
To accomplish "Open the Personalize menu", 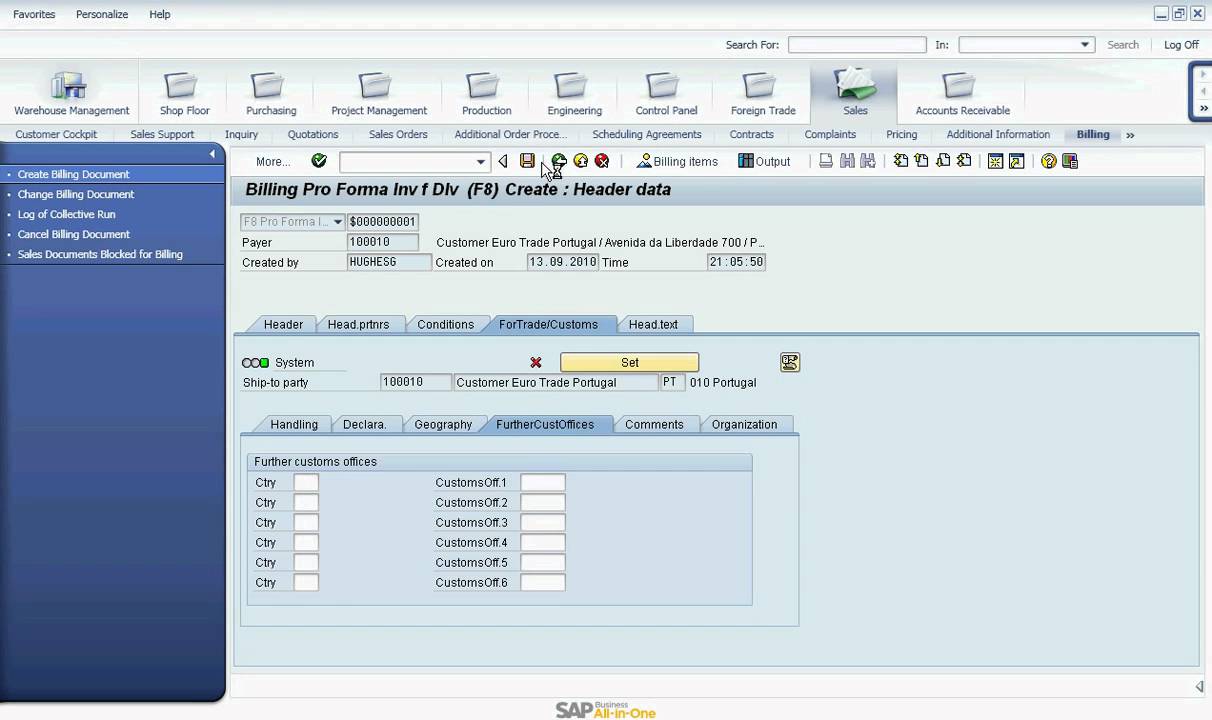I will click(x=101, y=14).
